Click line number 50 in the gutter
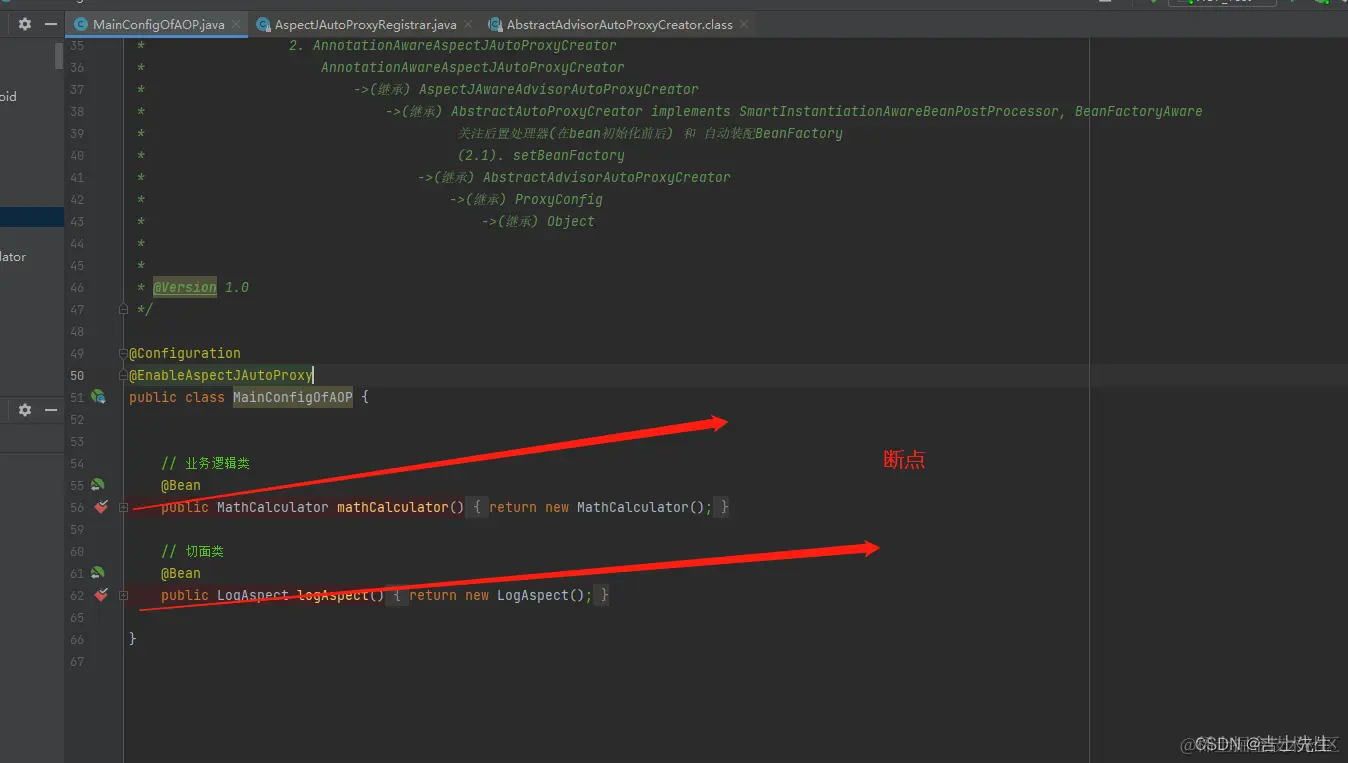 tap(77, 375)
